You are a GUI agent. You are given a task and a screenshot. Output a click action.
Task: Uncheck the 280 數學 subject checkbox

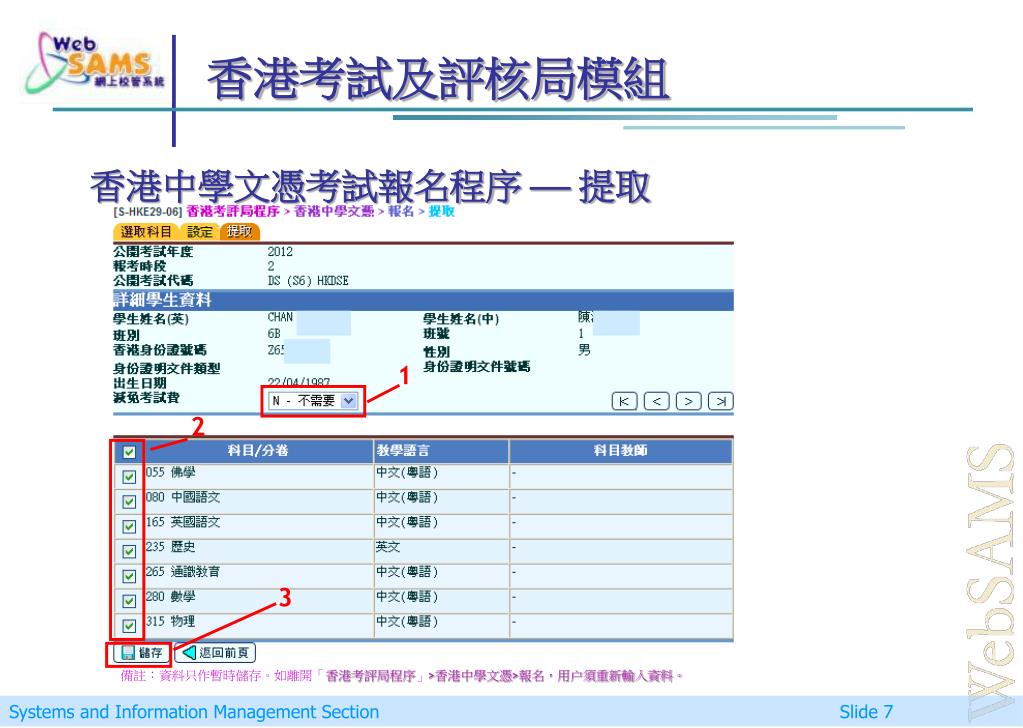(x=129, y=601)
